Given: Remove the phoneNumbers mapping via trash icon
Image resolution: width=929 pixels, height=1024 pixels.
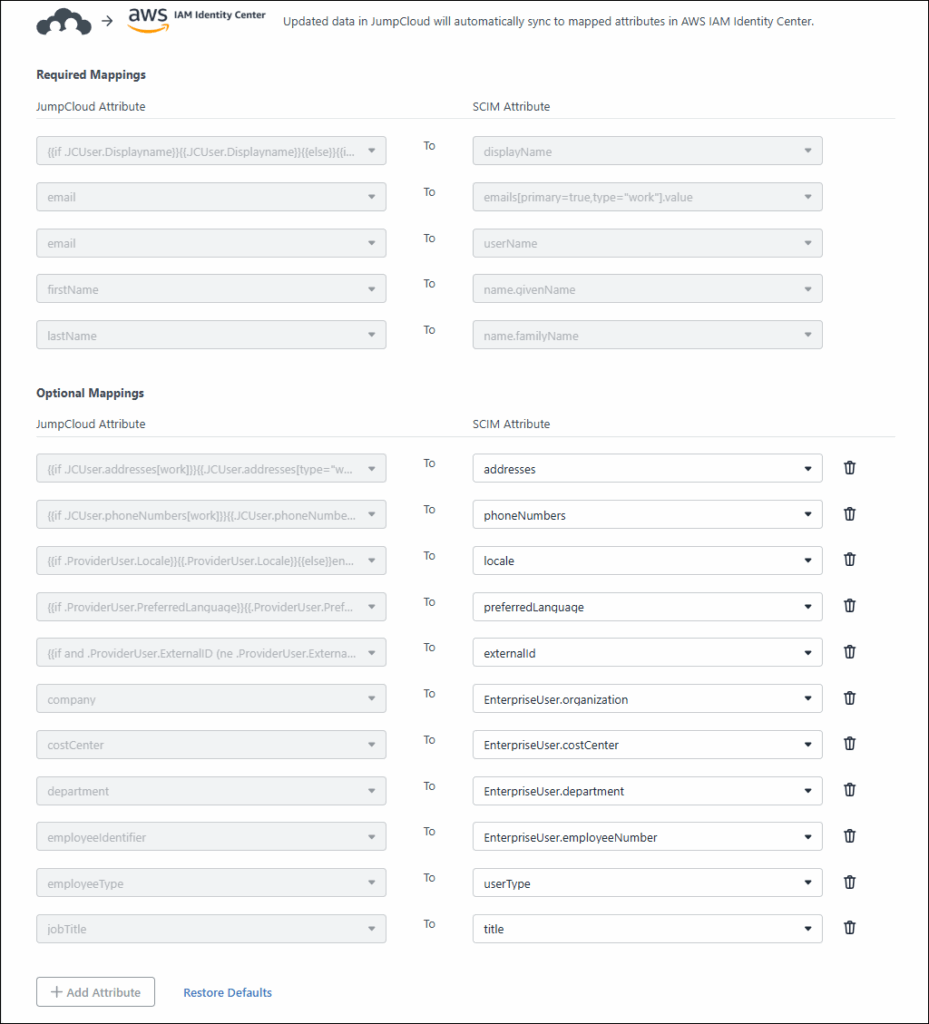Looking at the screenshot, I should [x=849, y=514].
